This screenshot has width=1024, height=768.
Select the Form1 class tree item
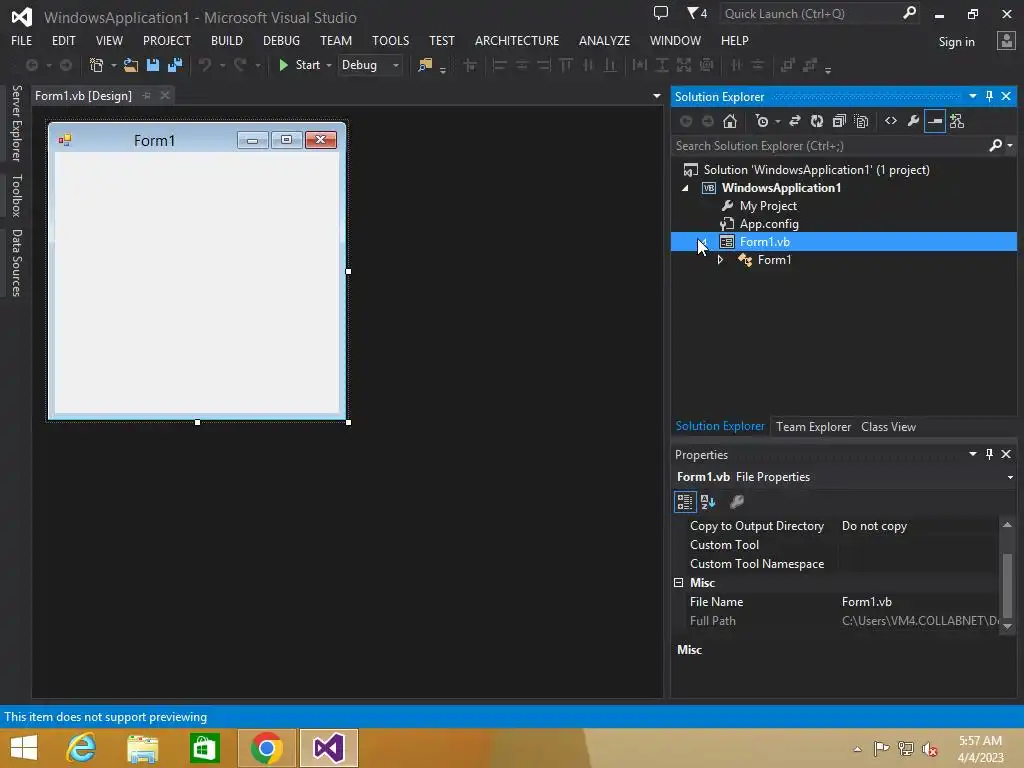click(x=774, y=260)
